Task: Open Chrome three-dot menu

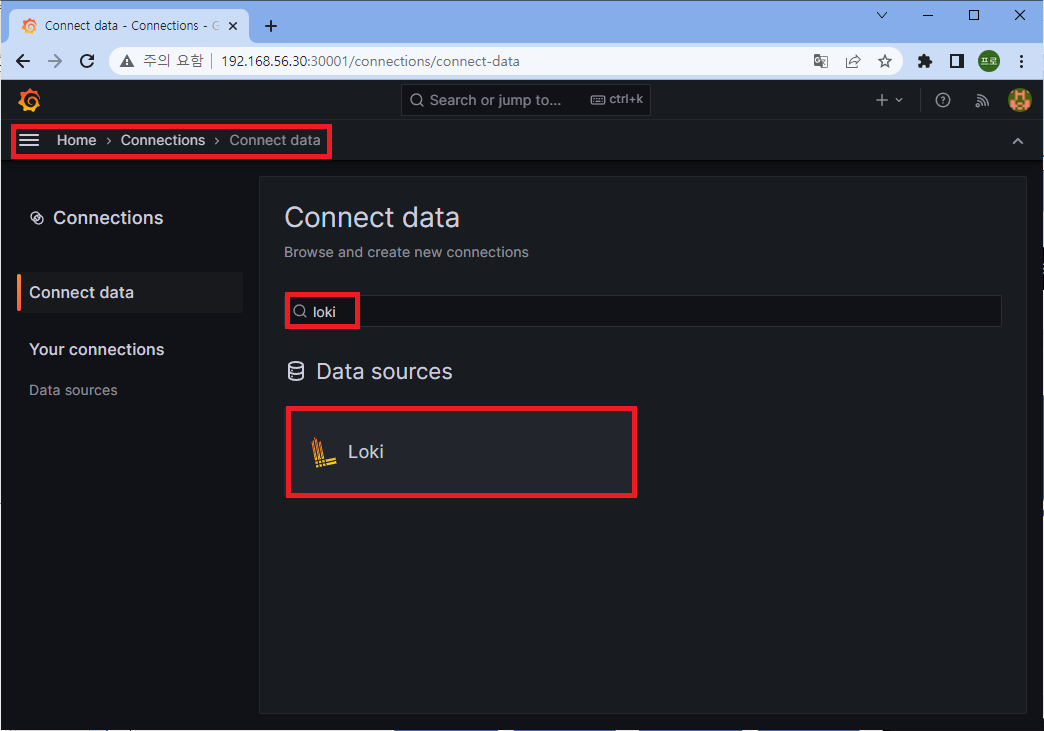Action: [x=1021, y=61]
